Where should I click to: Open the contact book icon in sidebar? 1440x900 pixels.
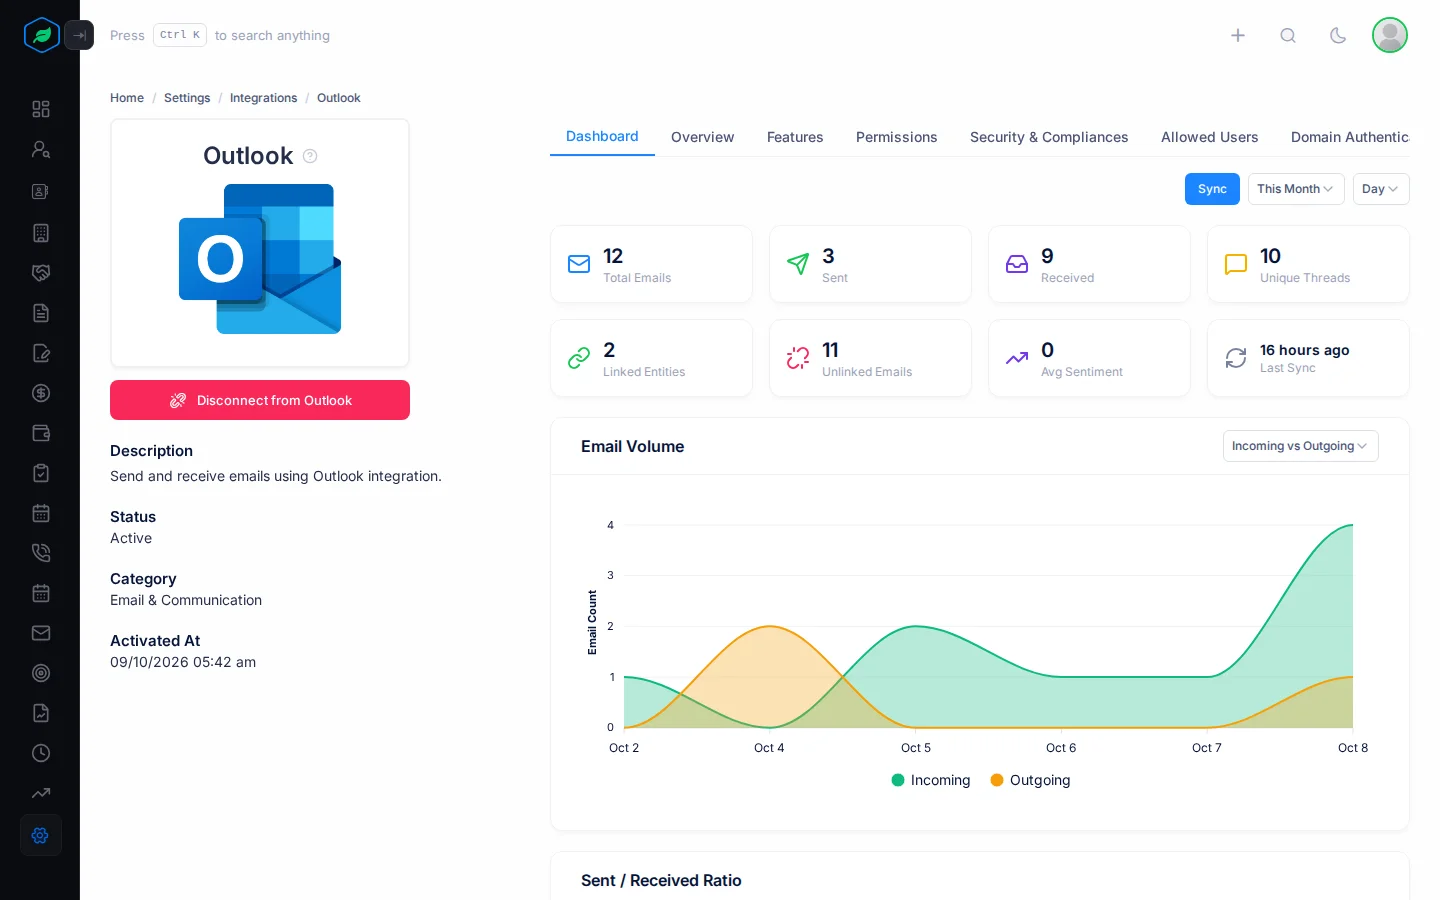point(41,191)
